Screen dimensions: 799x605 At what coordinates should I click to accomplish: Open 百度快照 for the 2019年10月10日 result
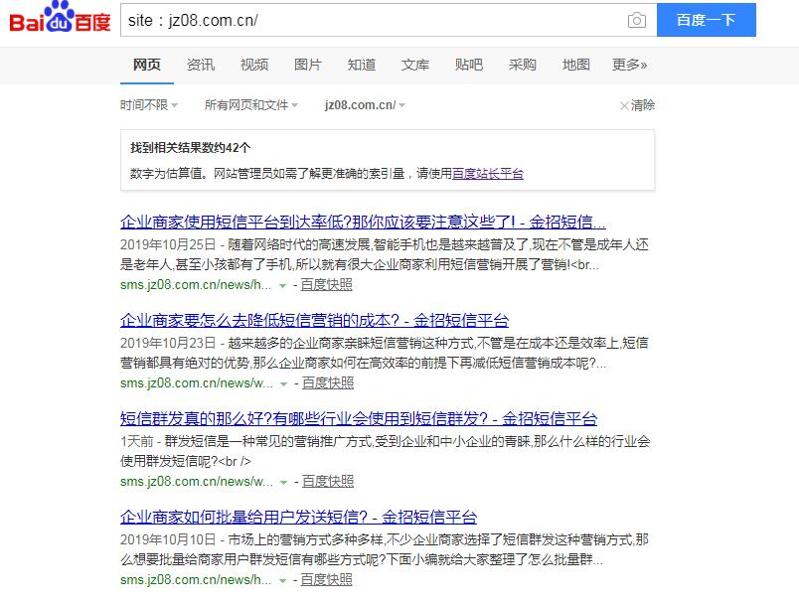(x=326, y=580)
